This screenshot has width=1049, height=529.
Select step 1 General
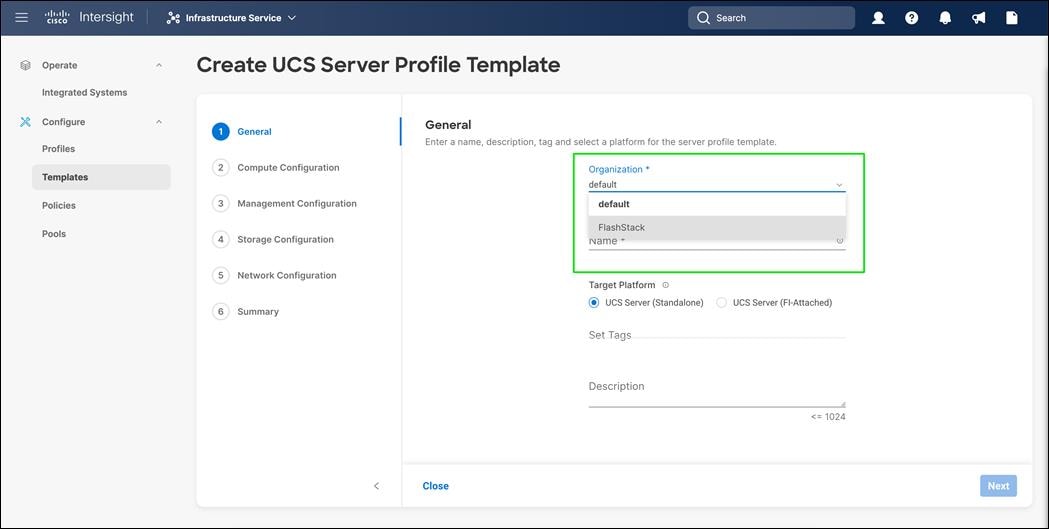(242, 132)
